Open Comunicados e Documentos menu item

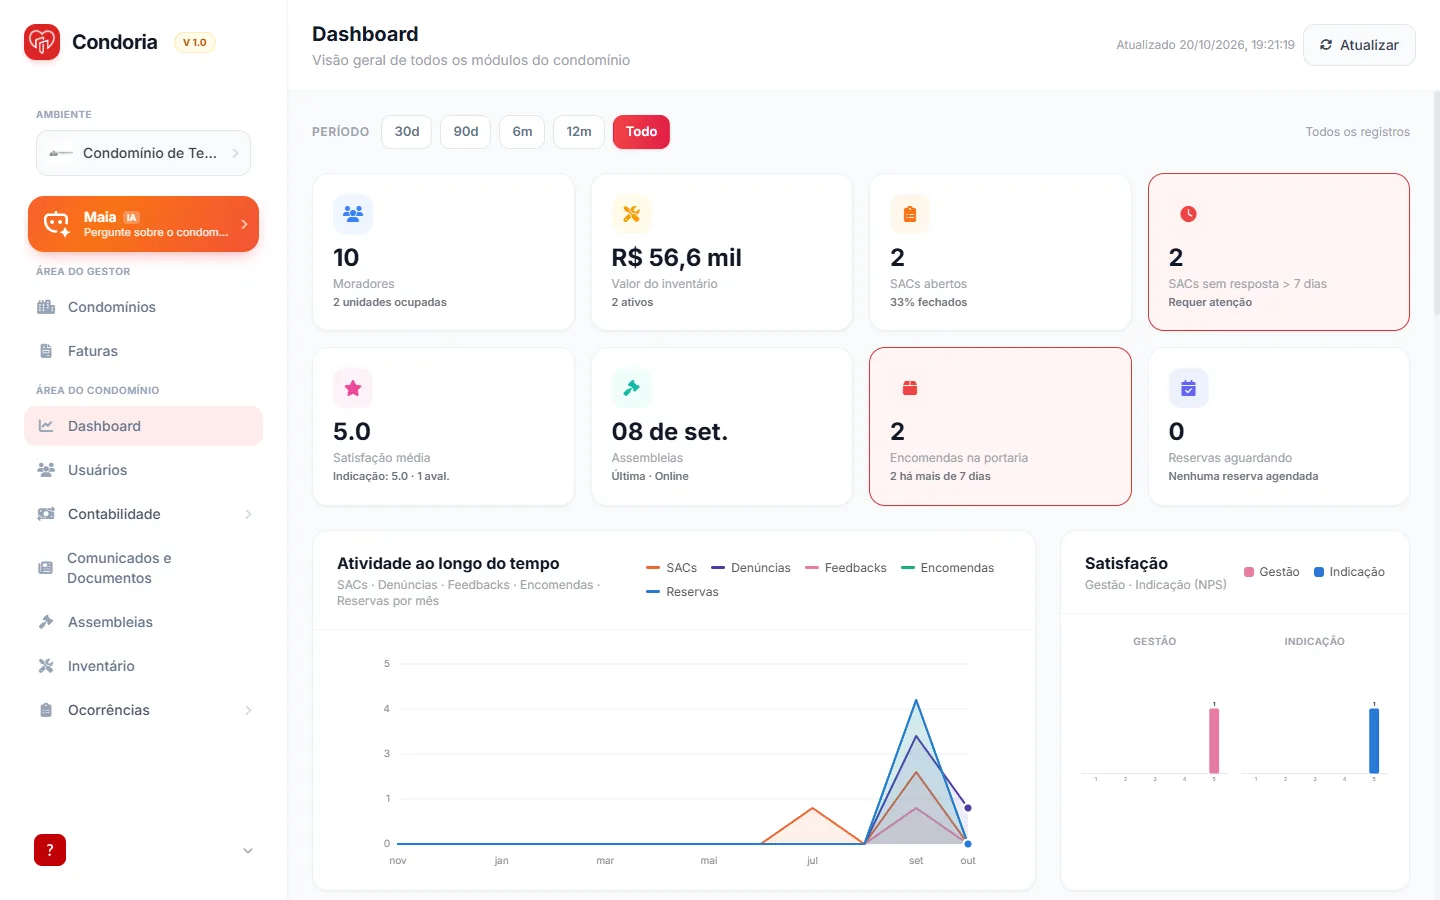pyautogui.click(x=143, y=568)
